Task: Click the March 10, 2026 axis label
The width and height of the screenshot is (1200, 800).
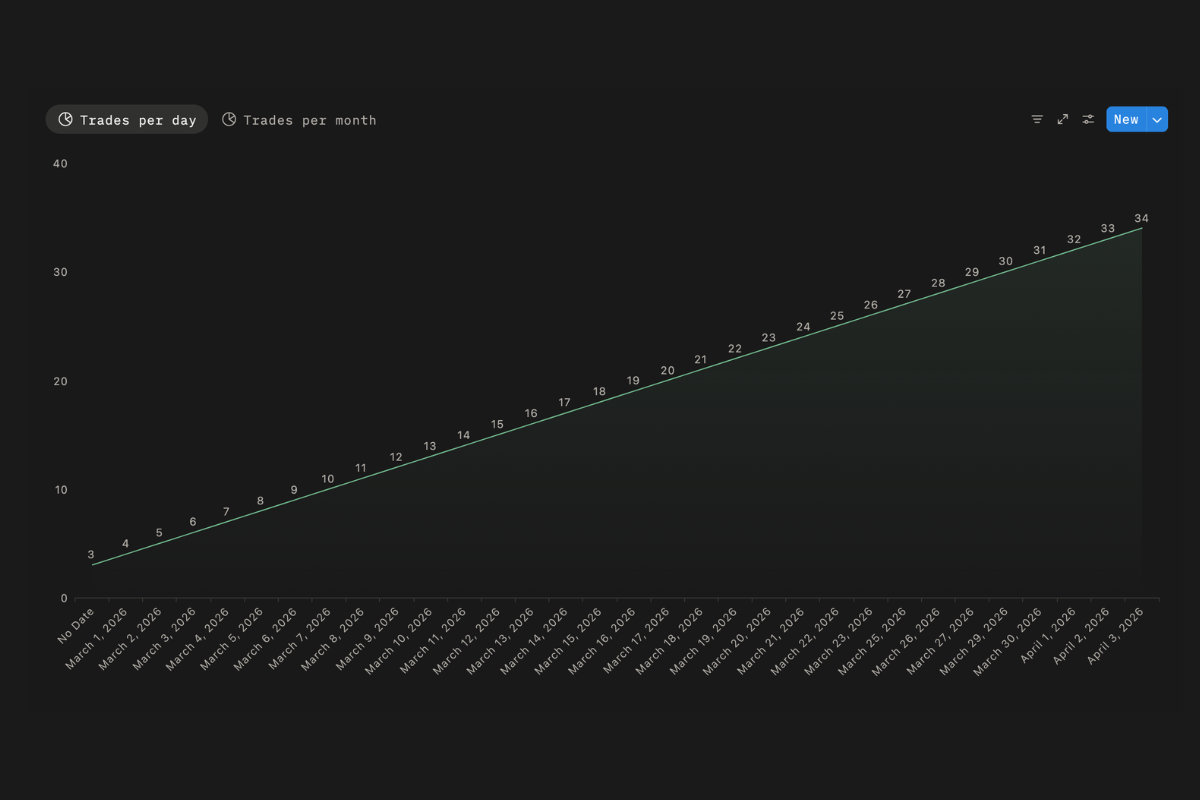Action: point(400,641)
